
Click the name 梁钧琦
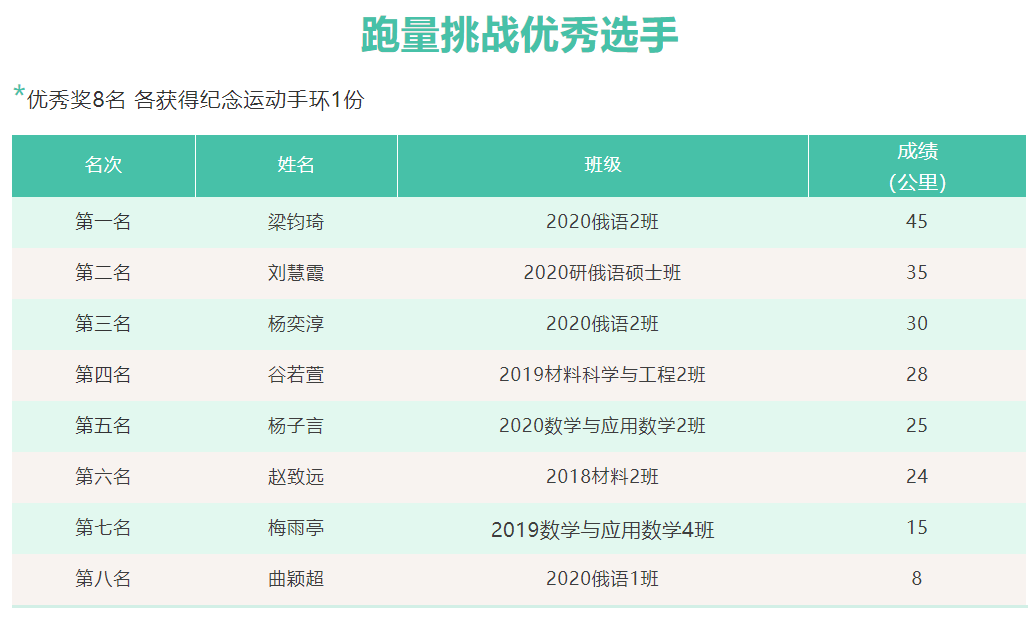pyautogui.click(x=296, y=222)
